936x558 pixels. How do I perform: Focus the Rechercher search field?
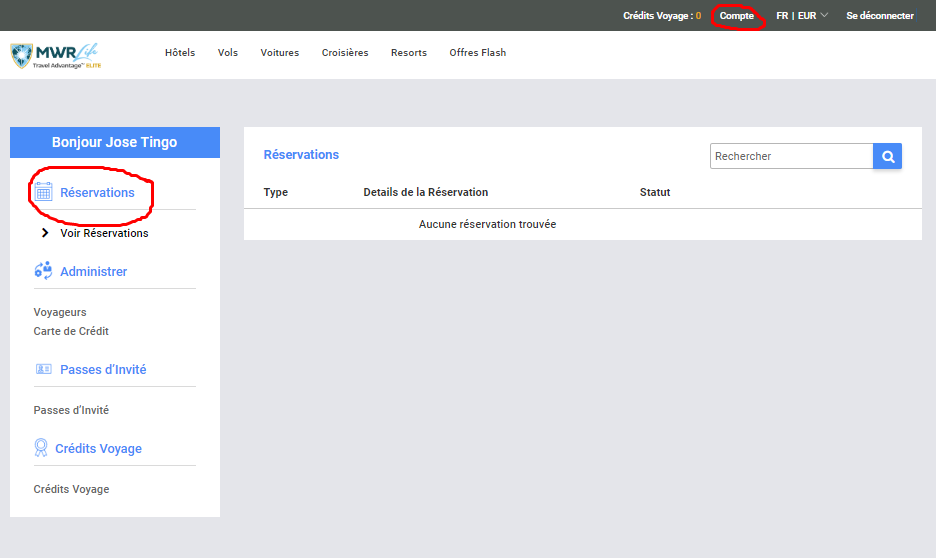tap(792, 156)
